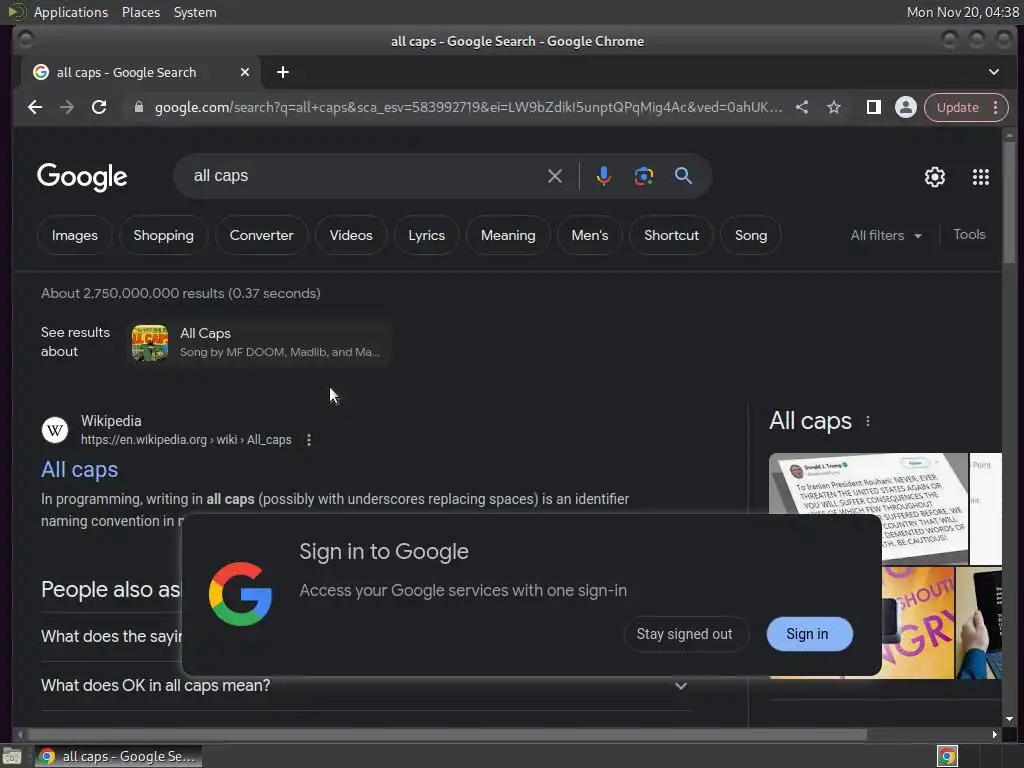Filter results by Shopping
1024x768 pixels.
tap(163, 235)
